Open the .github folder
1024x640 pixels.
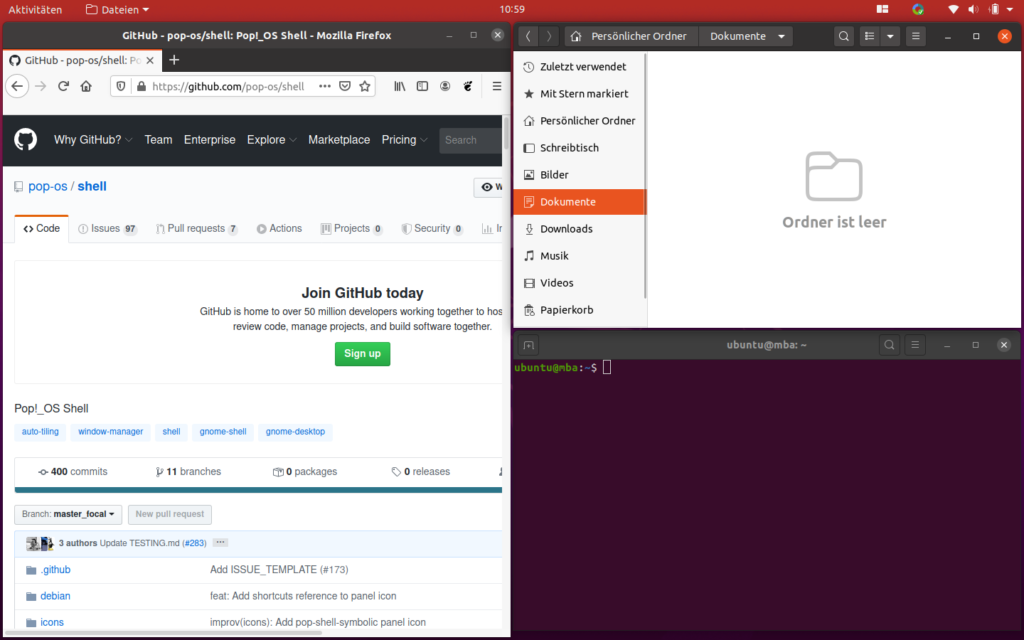pos(56,569)
